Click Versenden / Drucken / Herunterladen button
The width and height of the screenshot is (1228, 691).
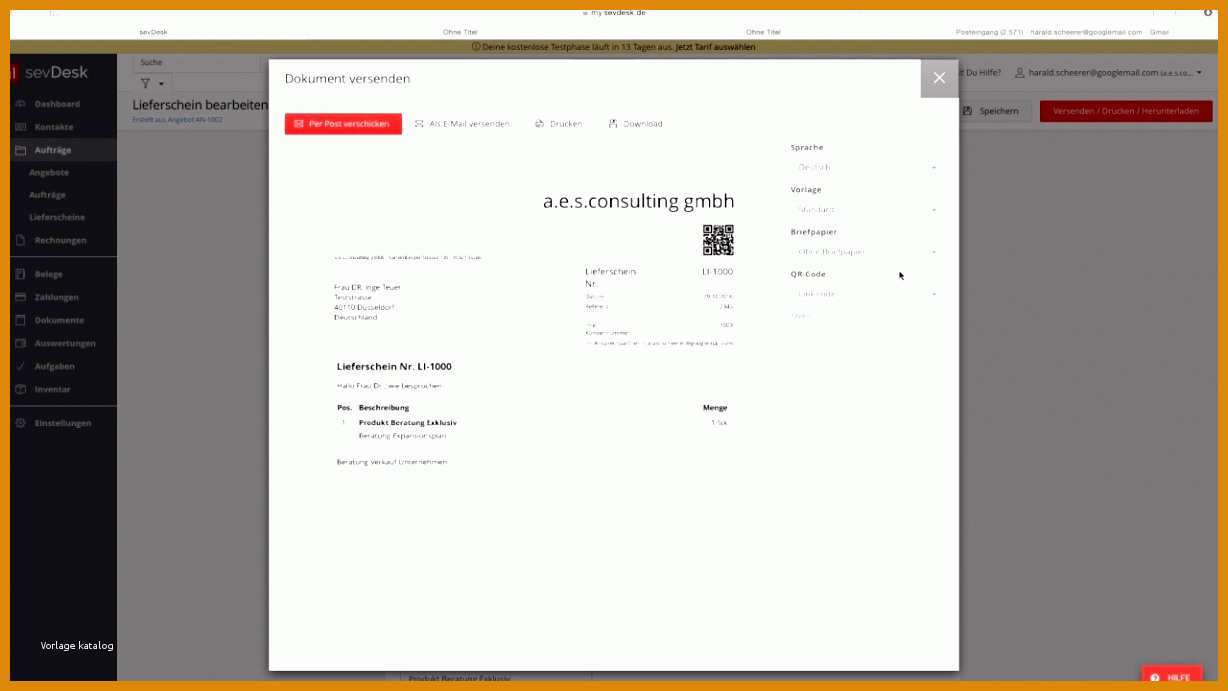tap(1126, 111)
